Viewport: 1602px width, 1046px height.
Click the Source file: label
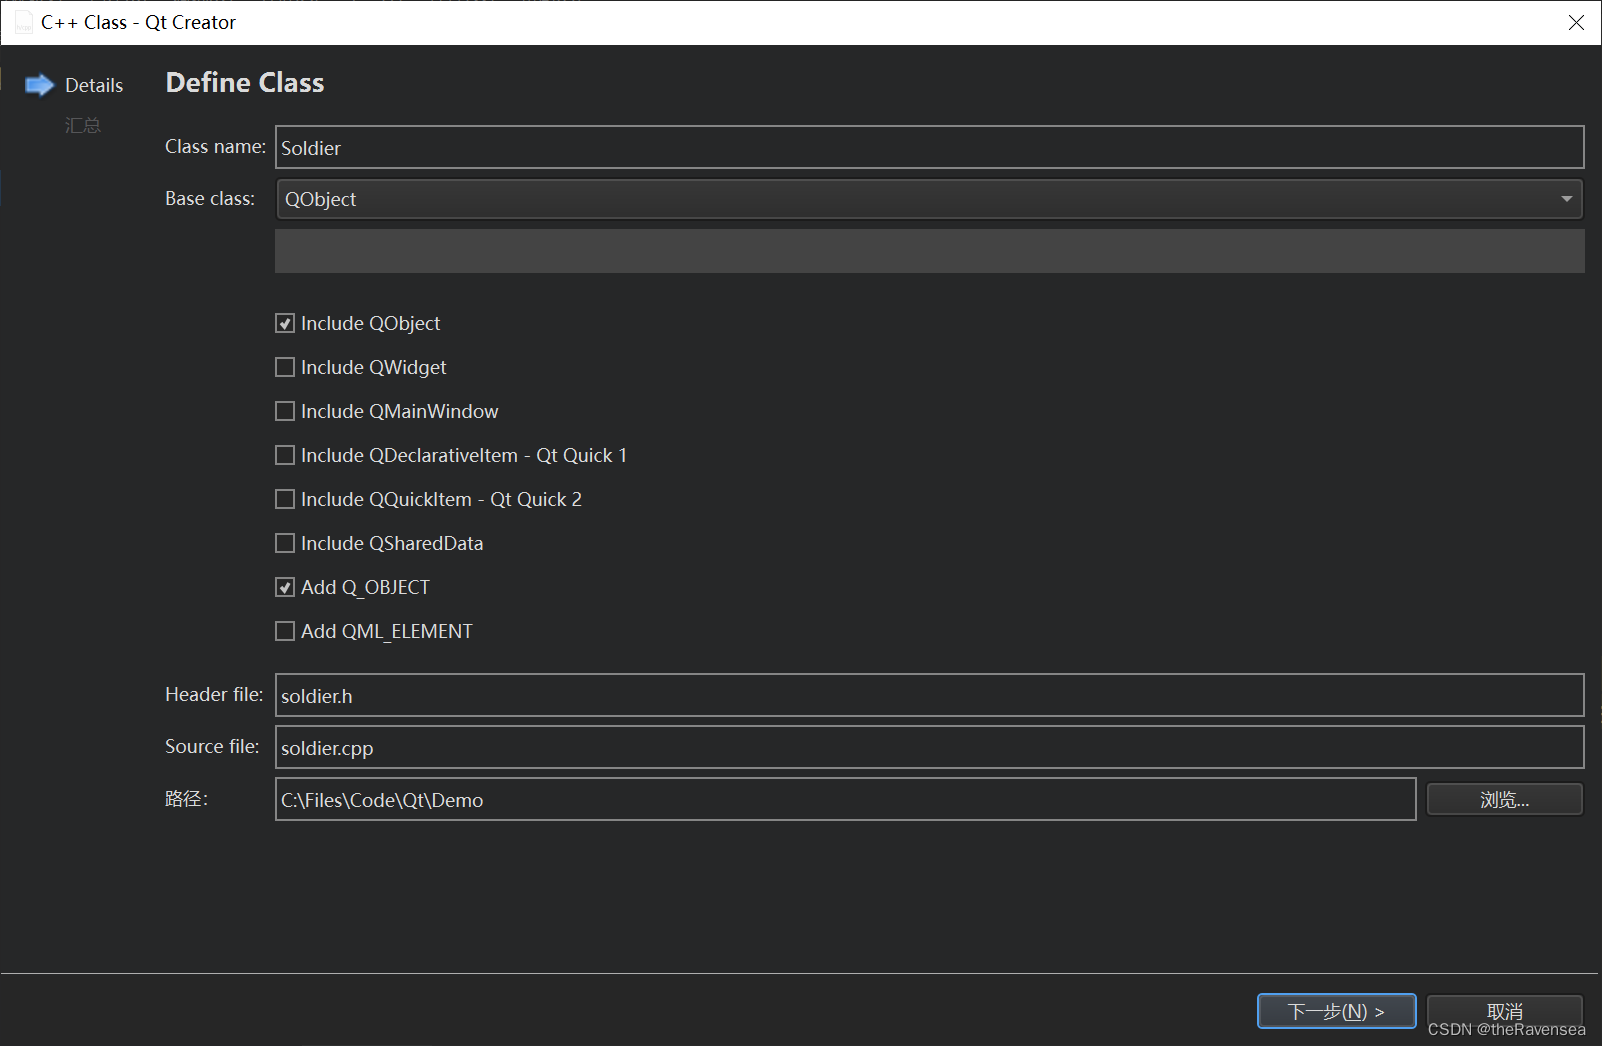click(x=212, y=746)
